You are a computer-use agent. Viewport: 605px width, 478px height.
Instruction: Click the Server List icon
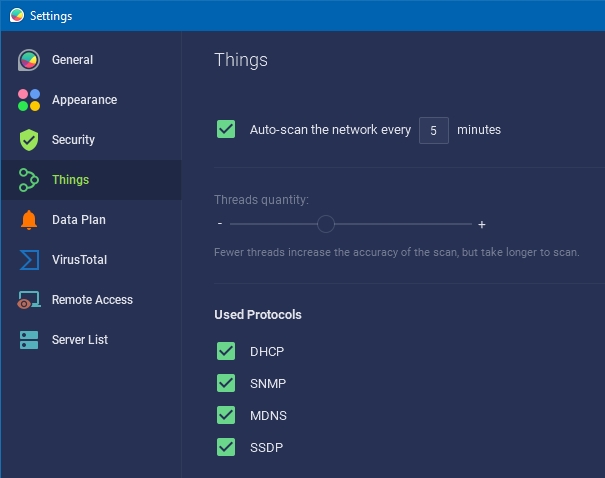point(29,340)
